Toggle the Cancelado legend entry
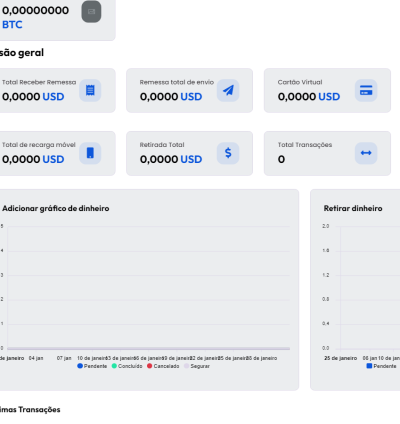The height and width of the screenshot is (424, 400). 163,366
